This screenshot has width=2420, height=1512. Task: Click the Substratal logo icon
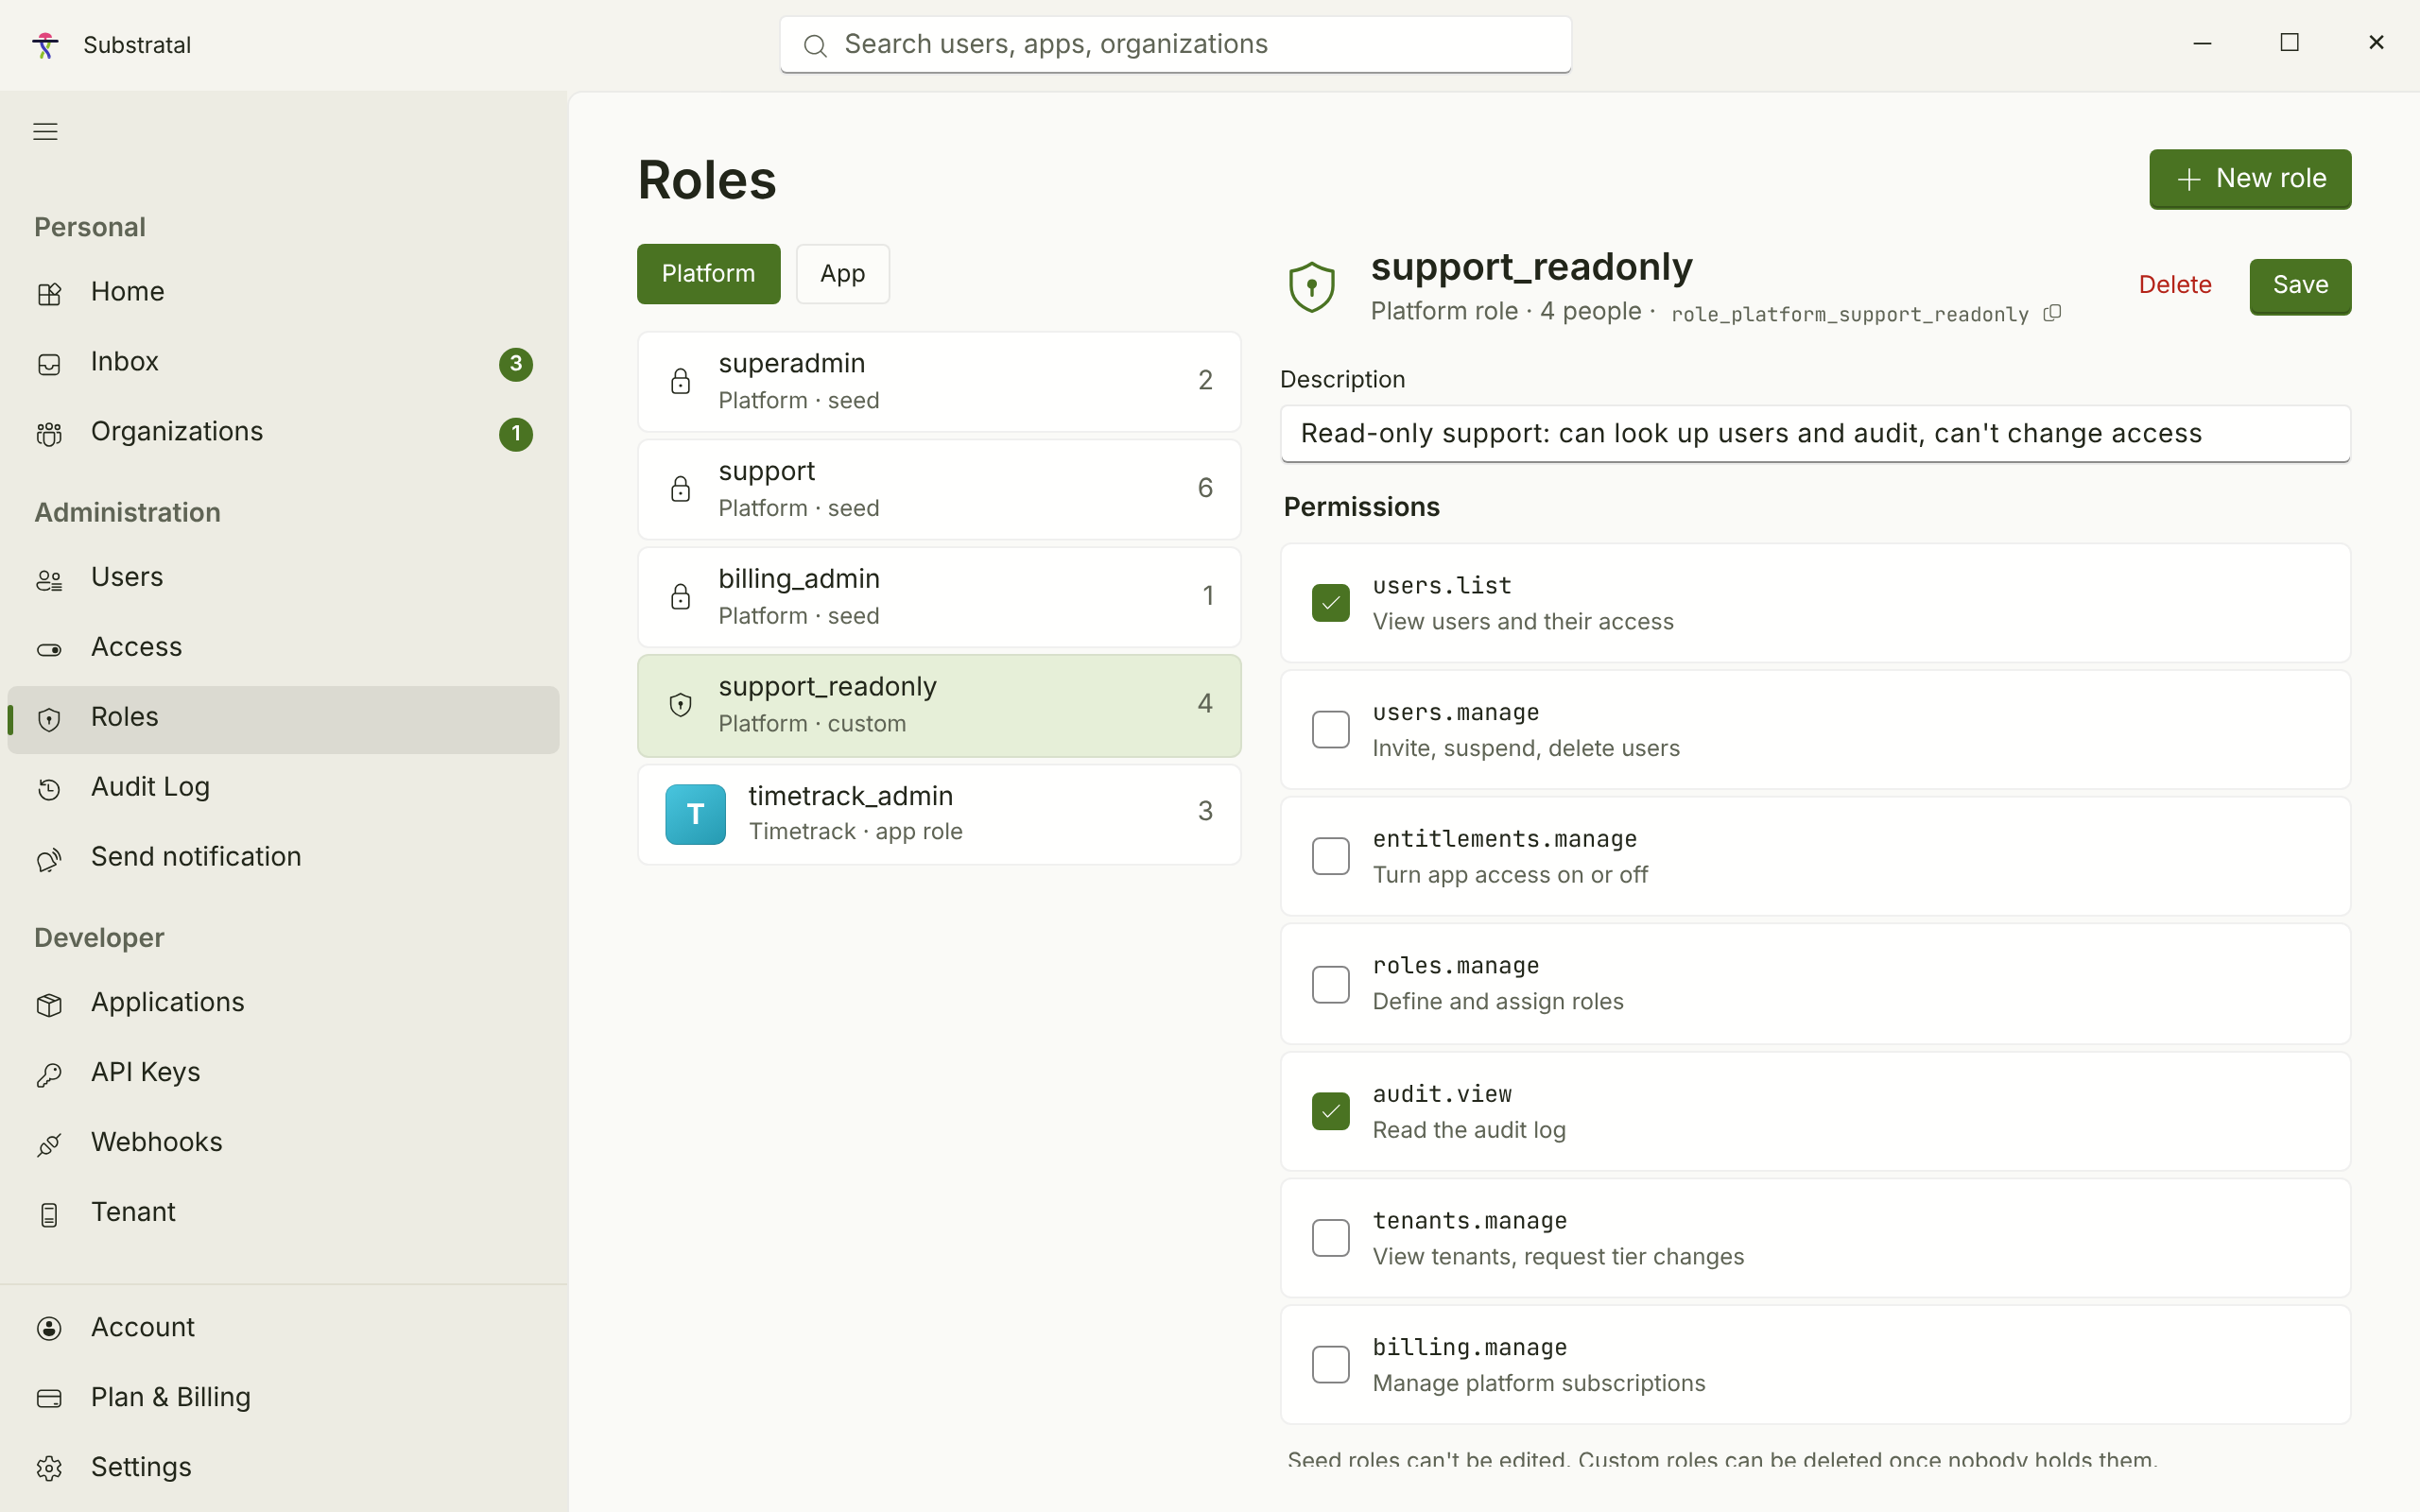pyautogui.click(x=45, y=45)
